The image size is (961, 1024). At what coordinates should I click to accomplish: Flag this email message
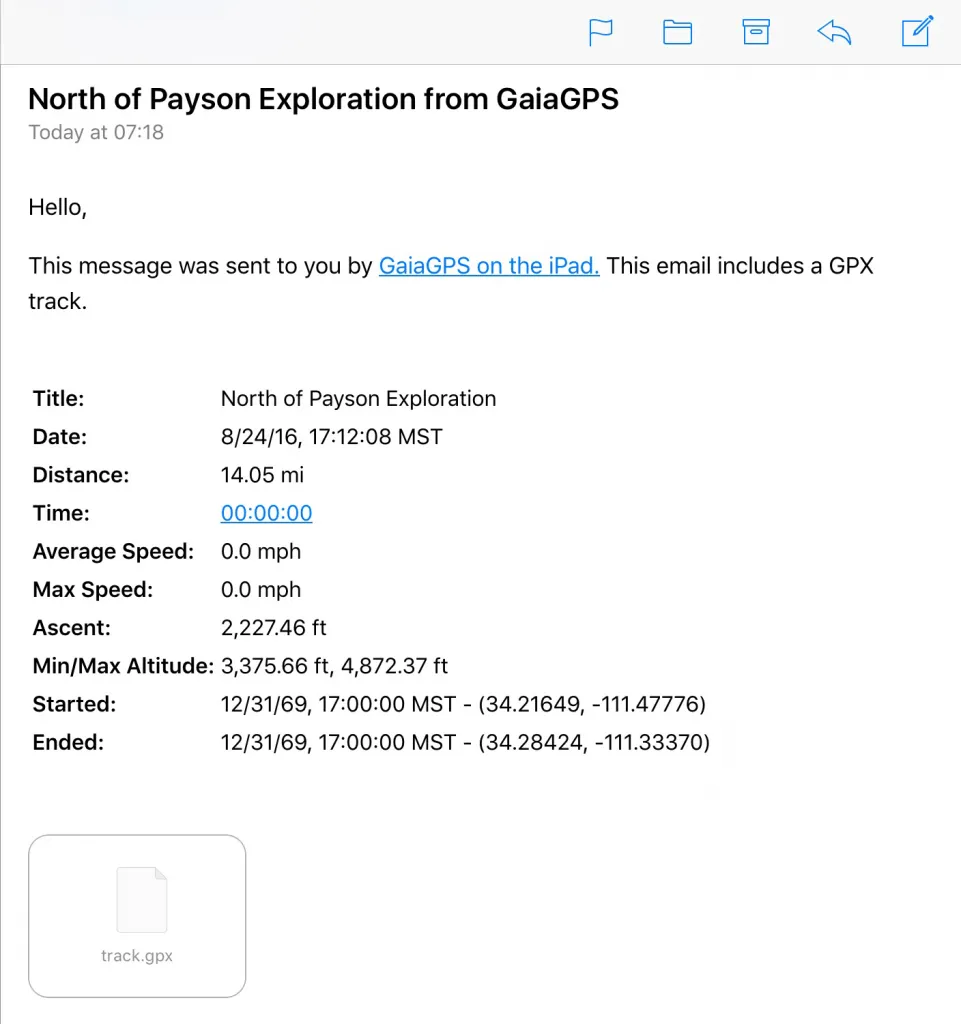[x=601, y=32]
